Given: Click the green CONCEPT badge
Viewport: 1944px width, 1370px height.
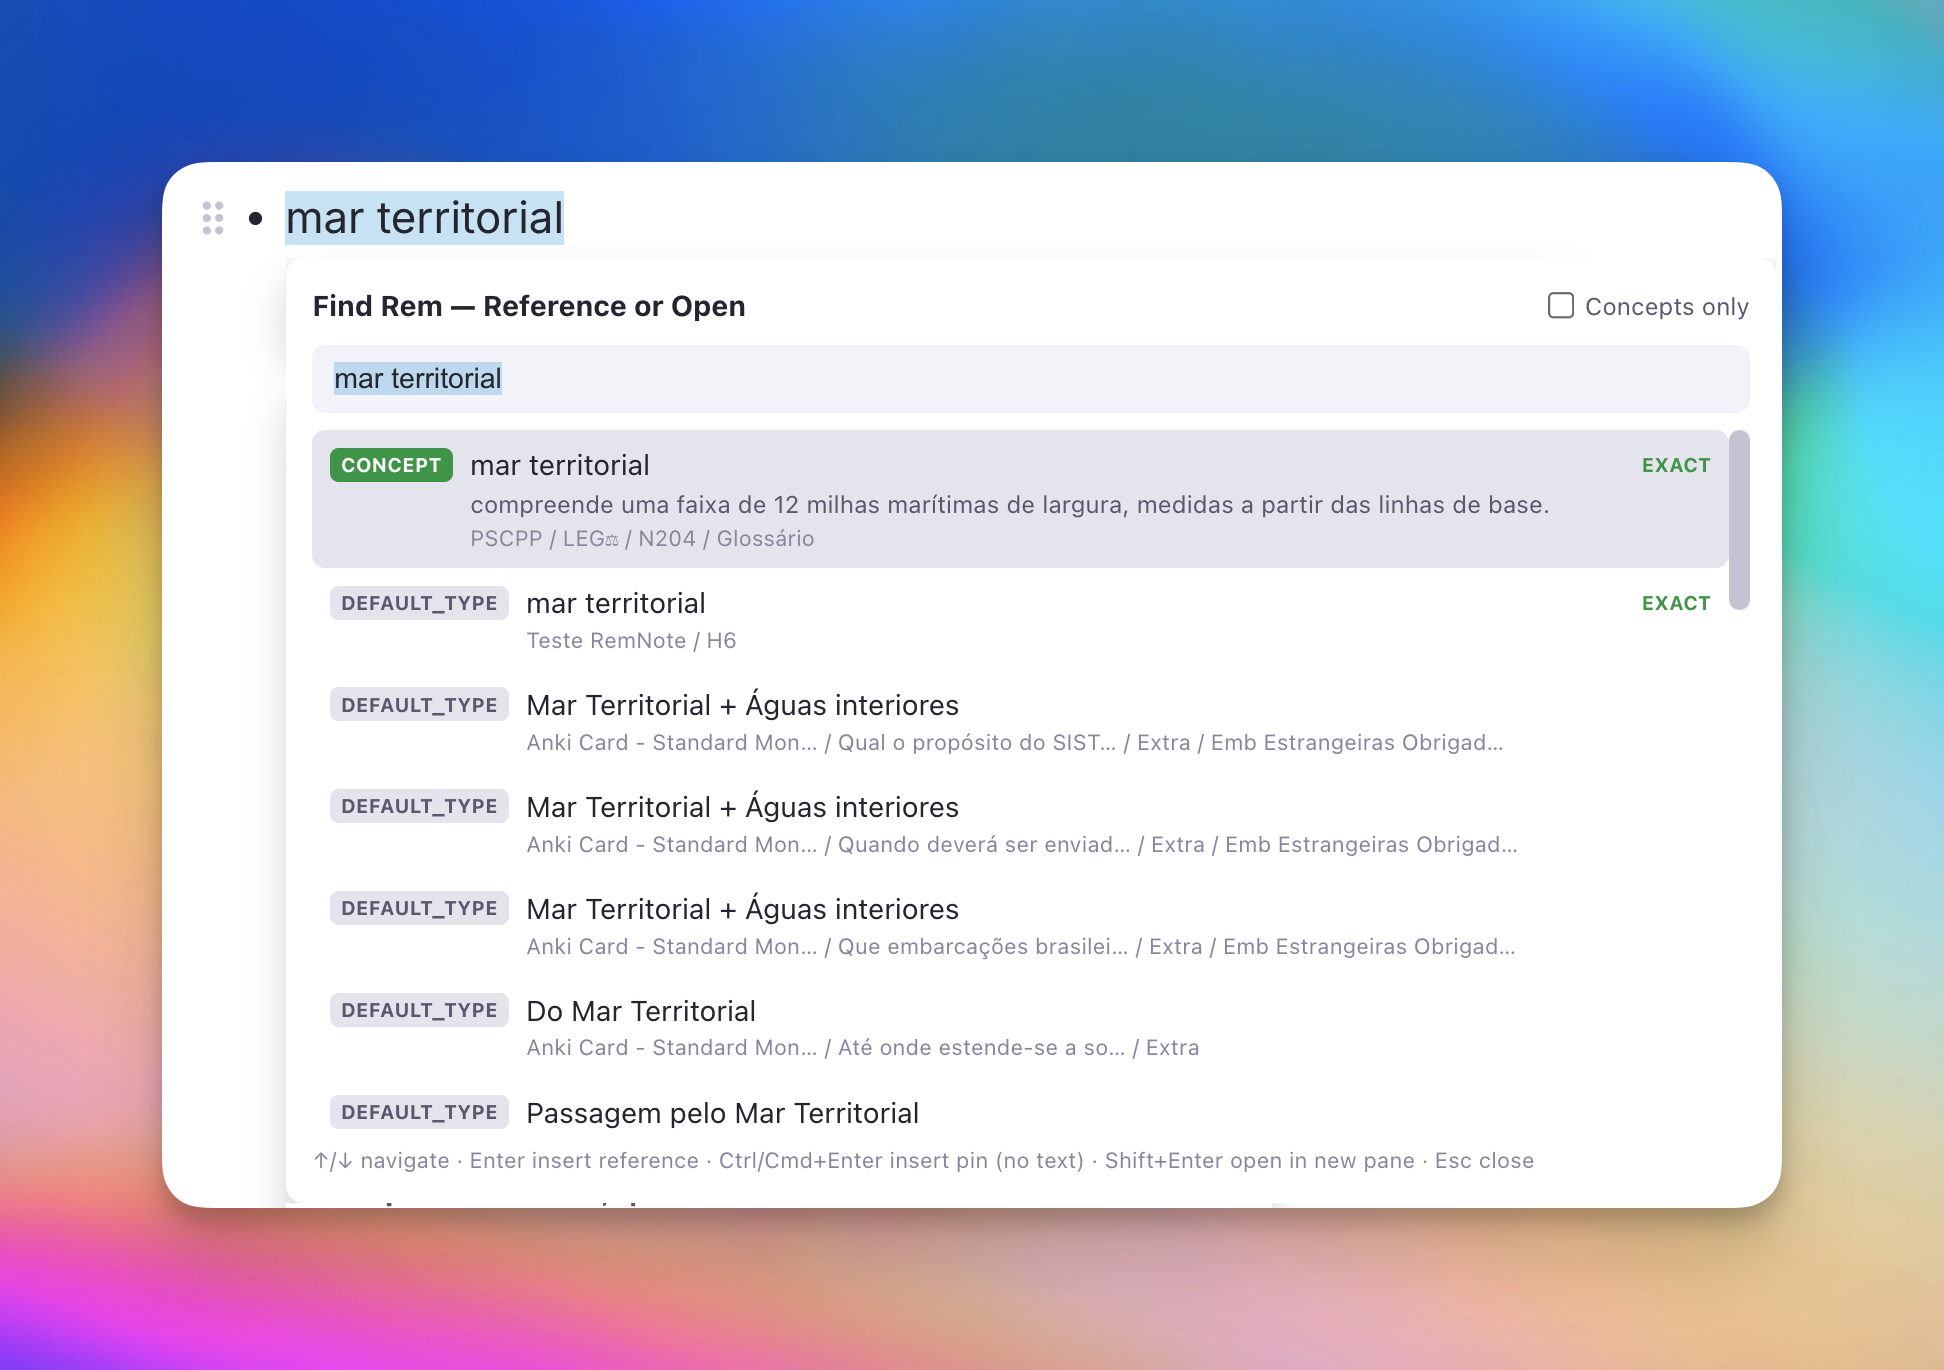Looking at the screenshot, I should coord(391,465).
